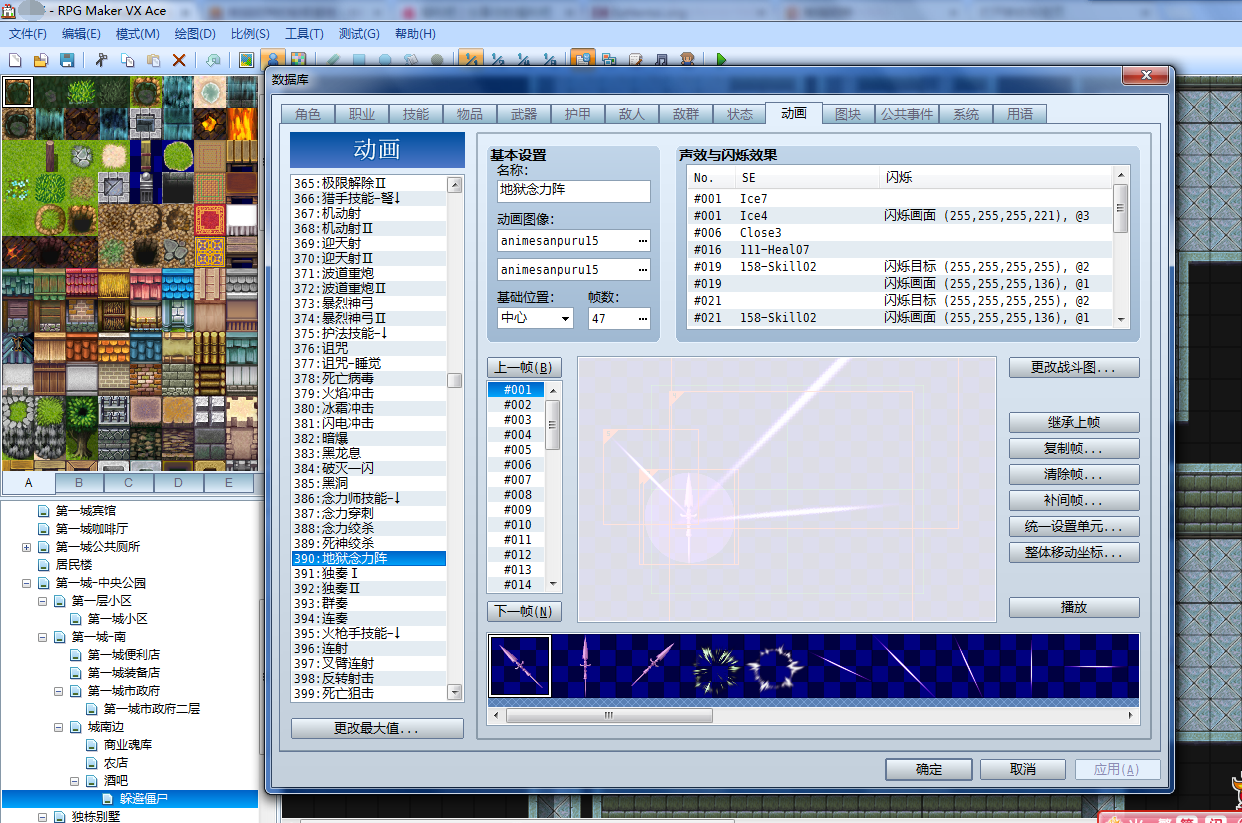Click the Paste toolbar icon
Viewport: 1242px width, 823px height.
(x=153, y=60)
